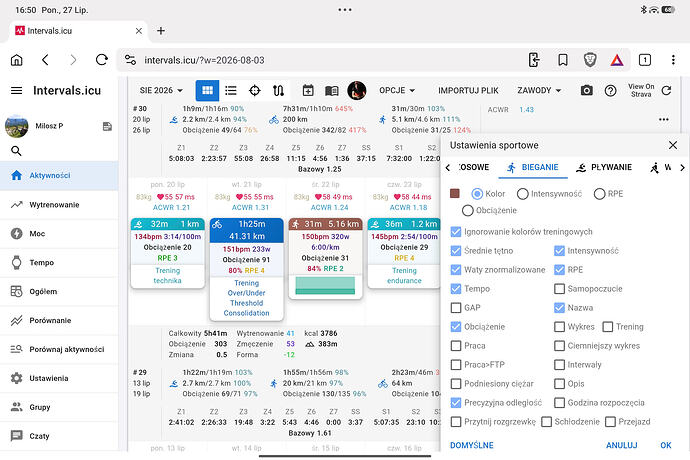690x460 pixels.
Task: Open Moc in the sidebar
Action: pos(59,234)
